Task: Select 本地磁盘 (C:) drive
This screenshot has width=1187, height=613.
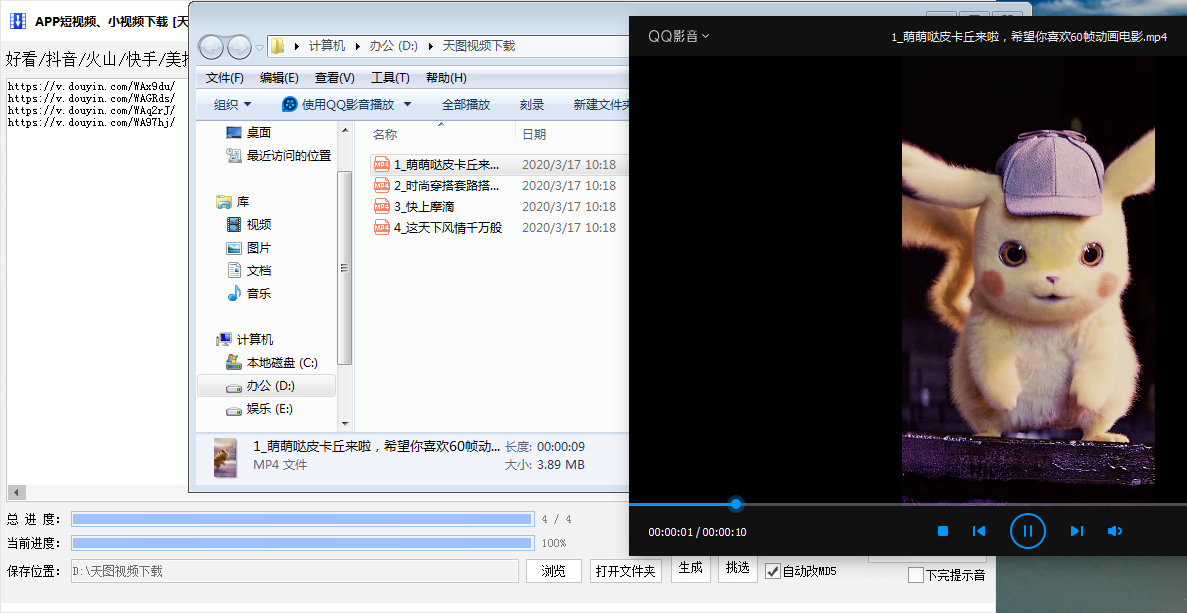Action: (x=272, y=363)
